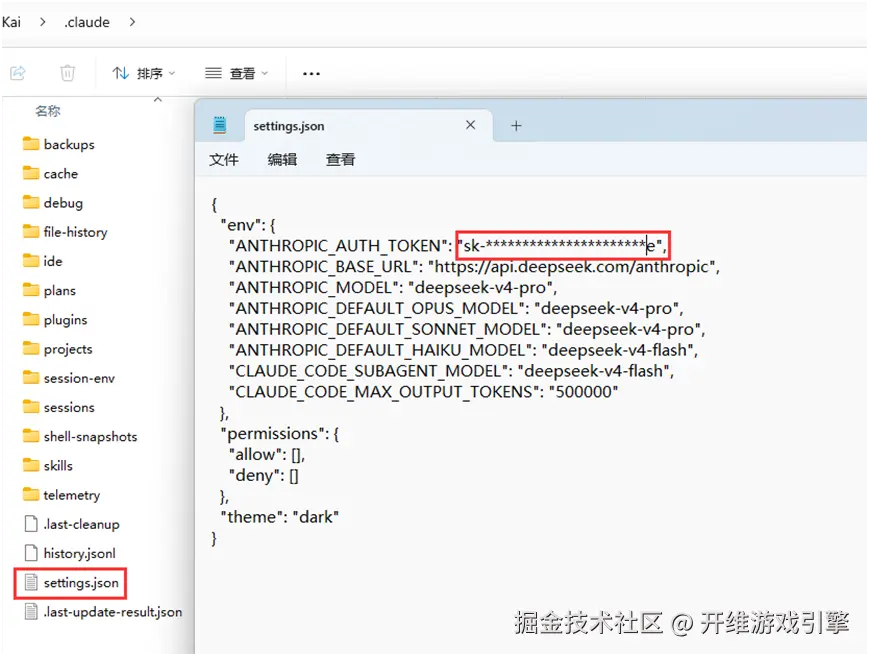
Task: Select the sessions folder
Action: (59, 407)
